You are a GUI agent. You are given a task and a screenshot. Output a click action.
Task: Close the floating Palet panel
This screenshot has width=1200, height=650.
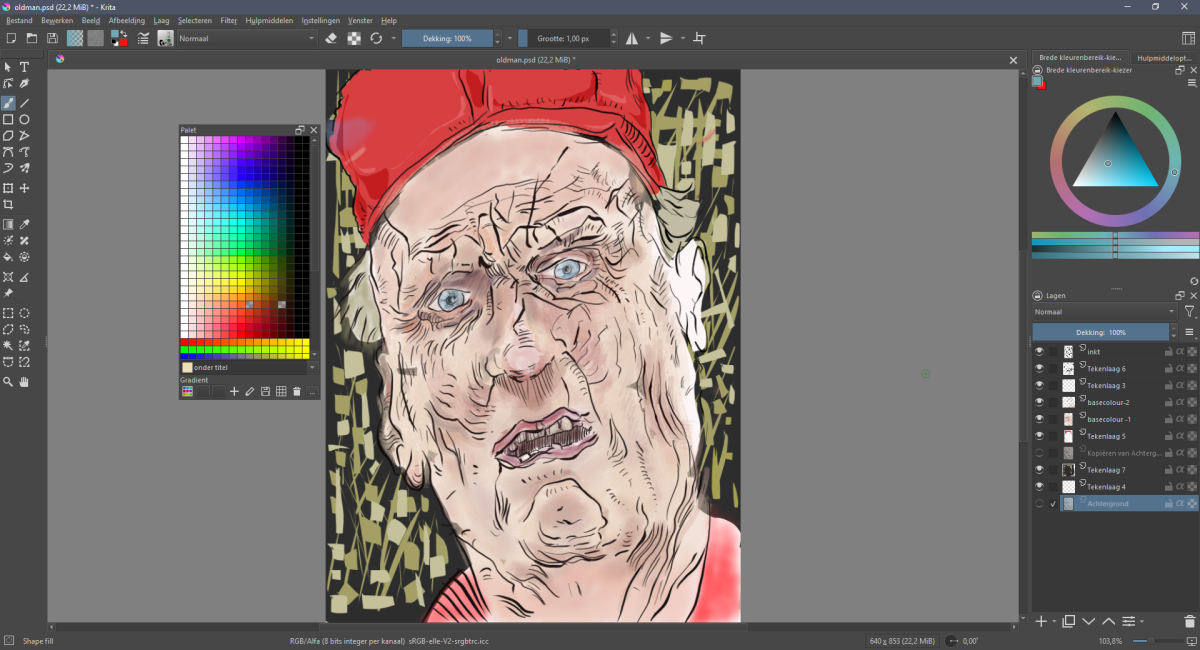pos(313,130)
